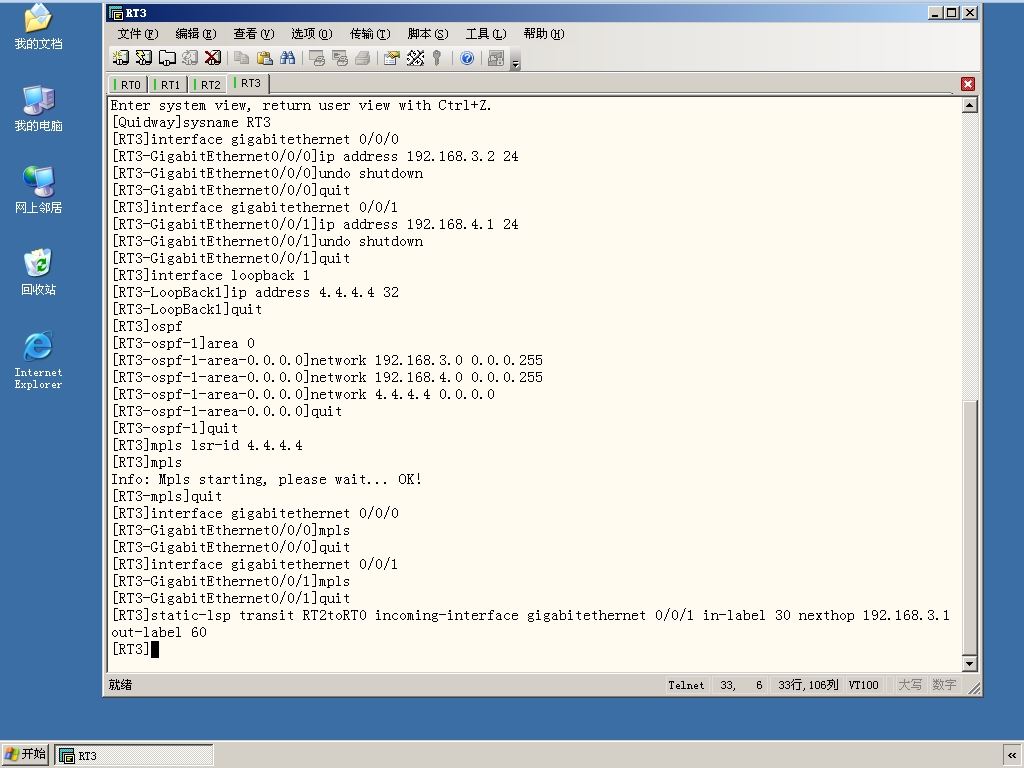1024x768 pixels.
Task: Click the VT100 status bar entry
Action: pyautogui.click(x=863, y=685)
